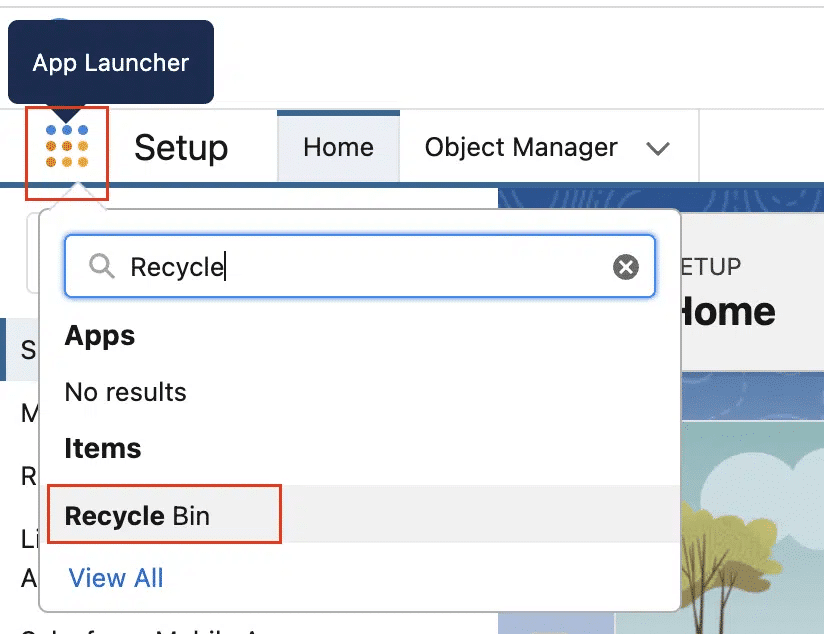Open the Object Manager tab
The width and height of the screenshot is (824, 634).
(x=520, y=148)
